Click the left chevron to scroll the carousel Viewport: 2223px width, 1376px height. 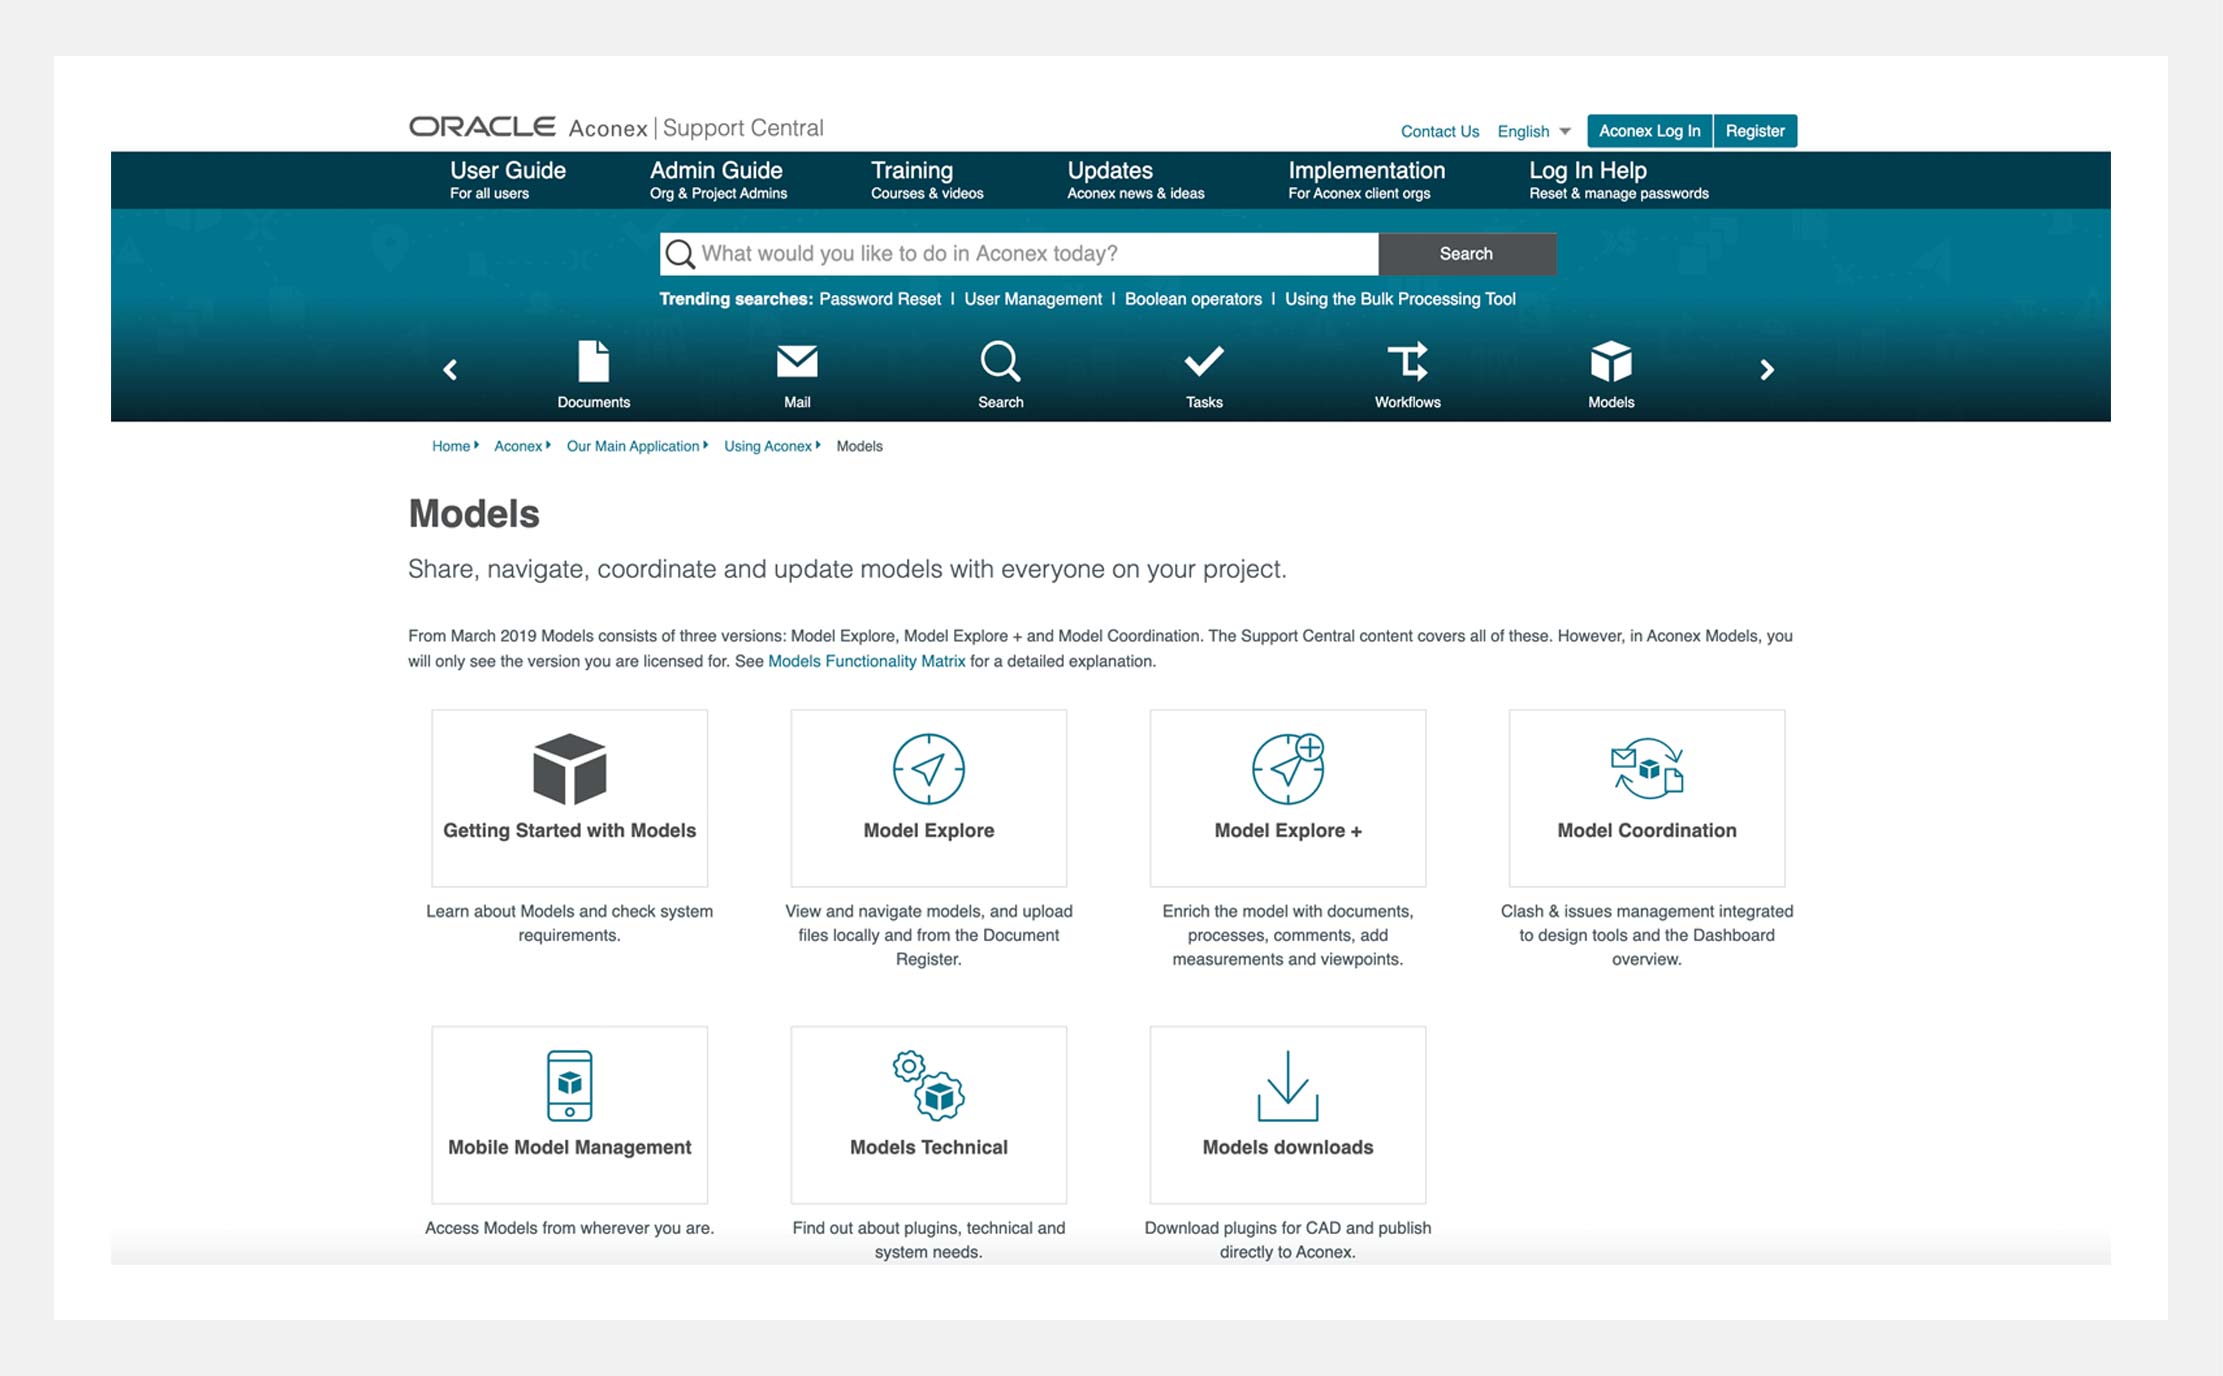[449, 369]
